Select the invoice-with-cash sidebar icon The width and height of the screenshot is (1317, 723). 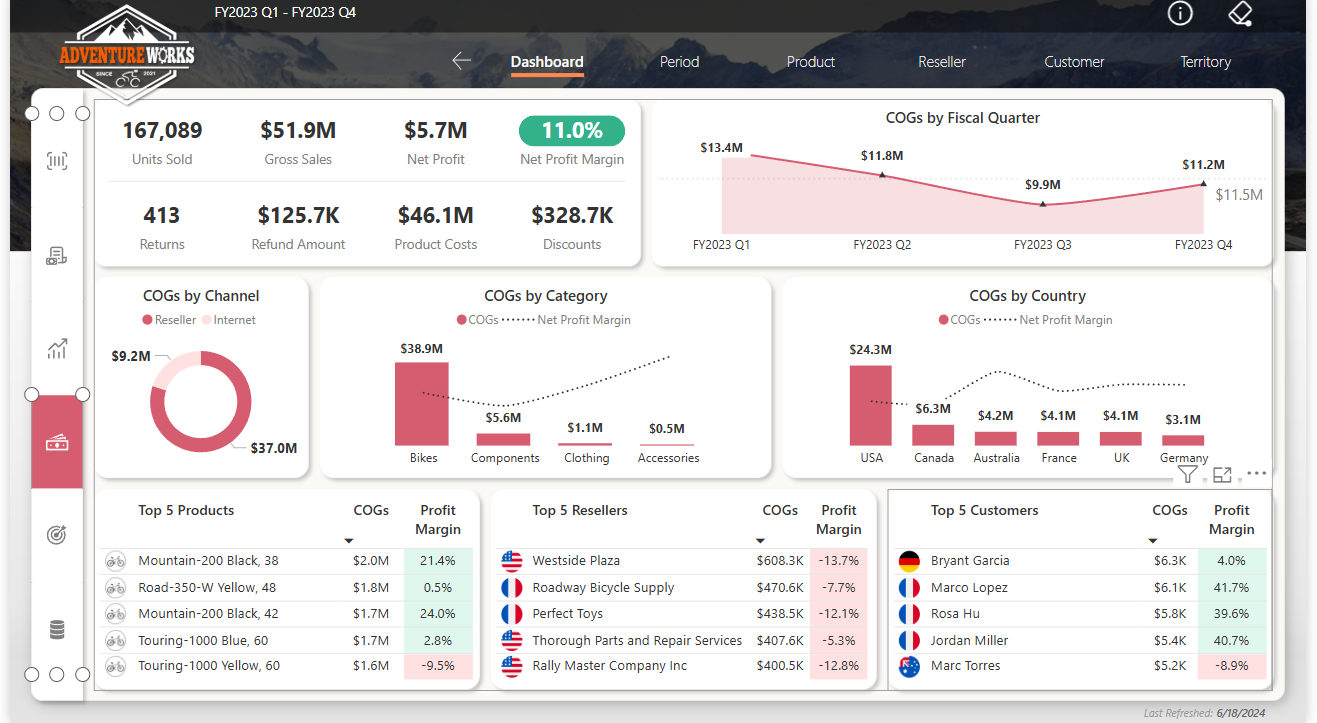pos(57,256)
